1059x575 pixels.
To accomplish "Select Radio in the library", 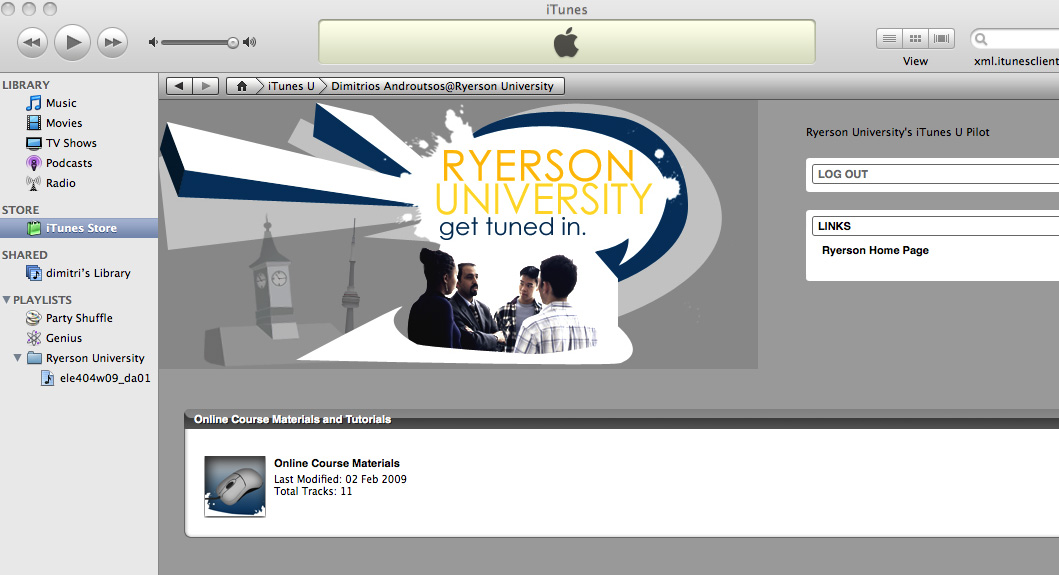I will (x=61, y=183).
